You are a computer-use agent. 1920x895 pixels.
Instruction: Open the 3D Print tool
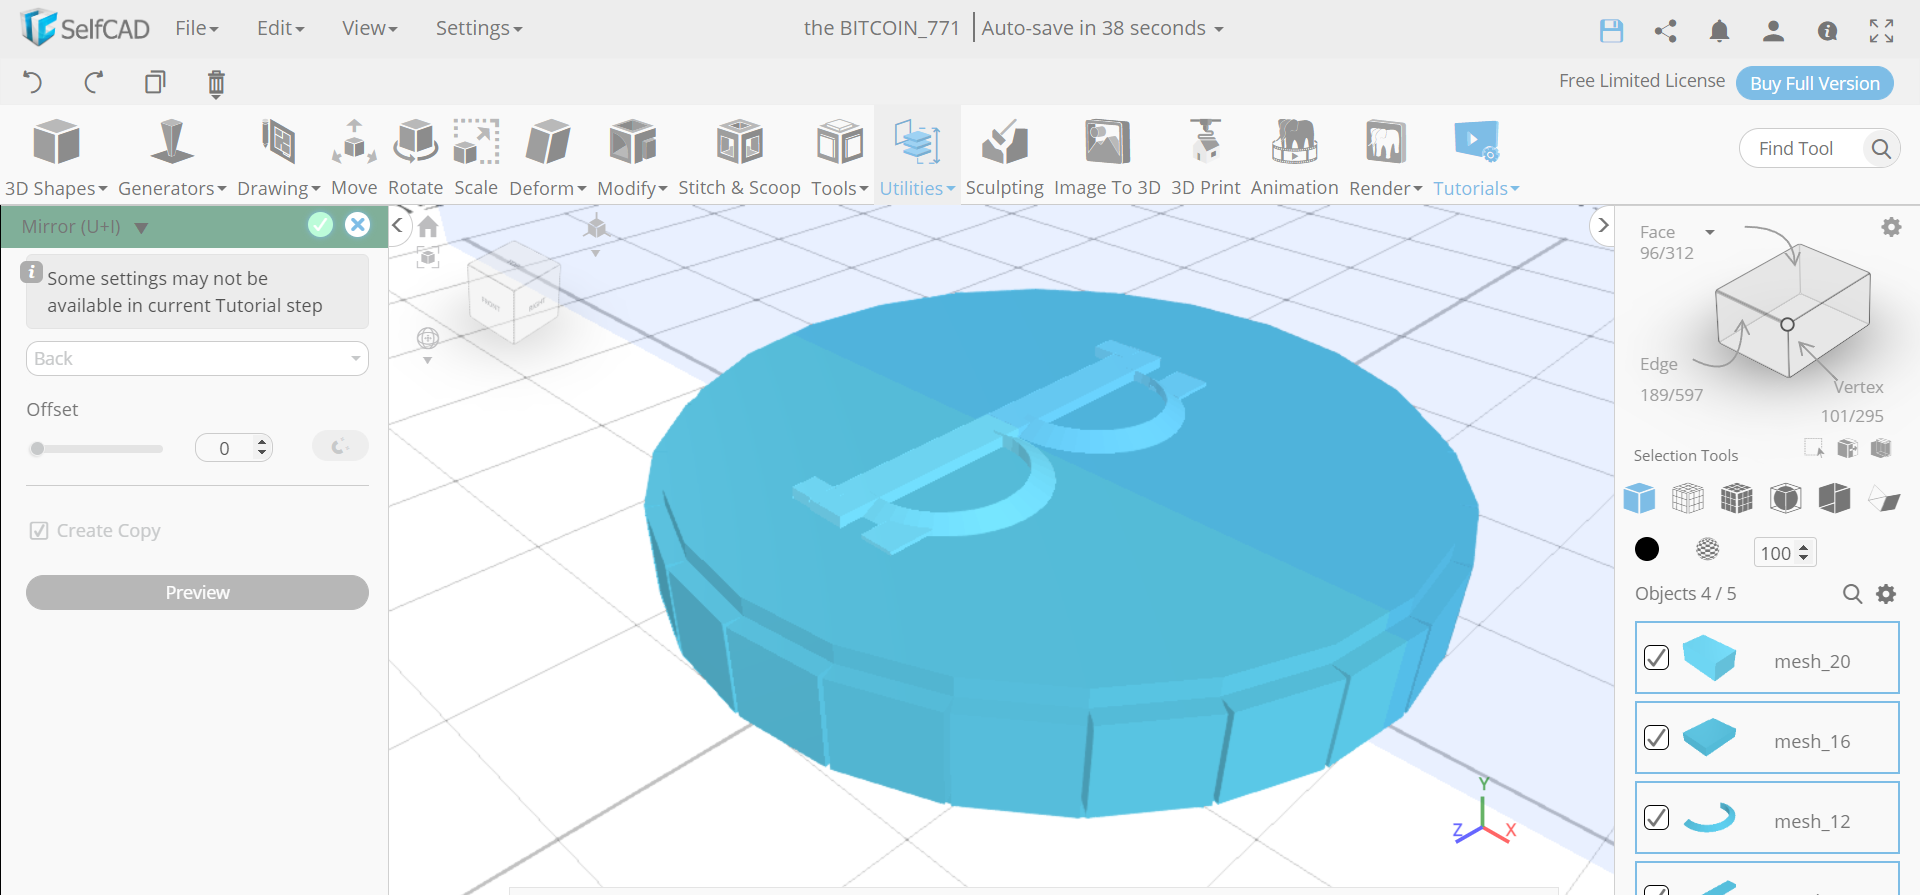[x=1205, y=157]
